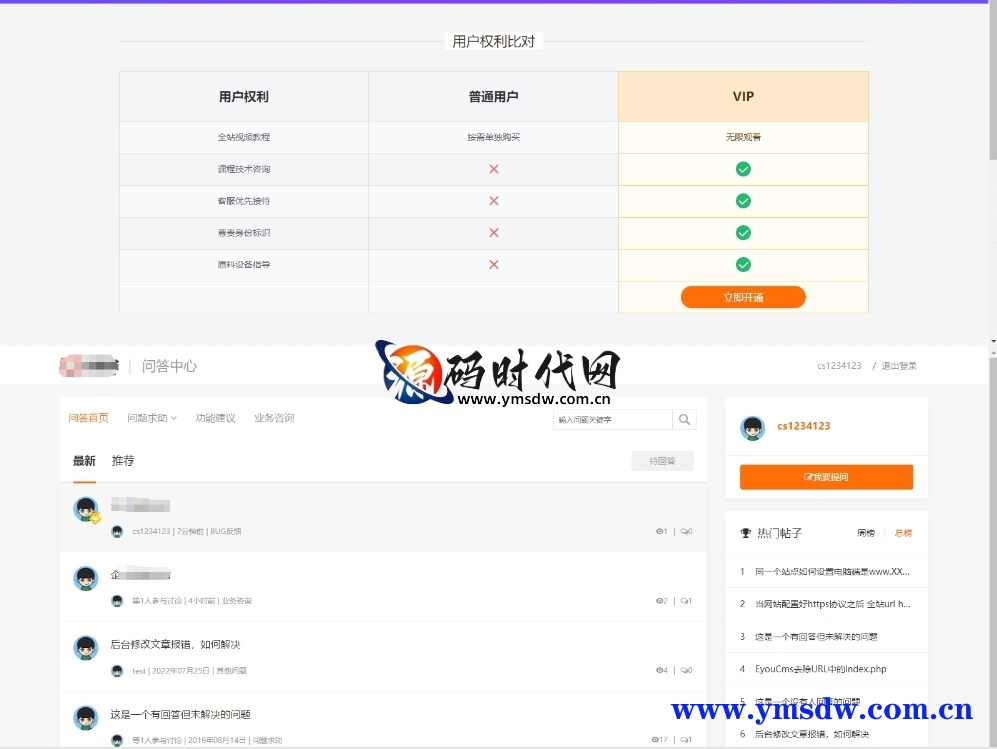Open the 功能建议 nav item

(215, 418)
